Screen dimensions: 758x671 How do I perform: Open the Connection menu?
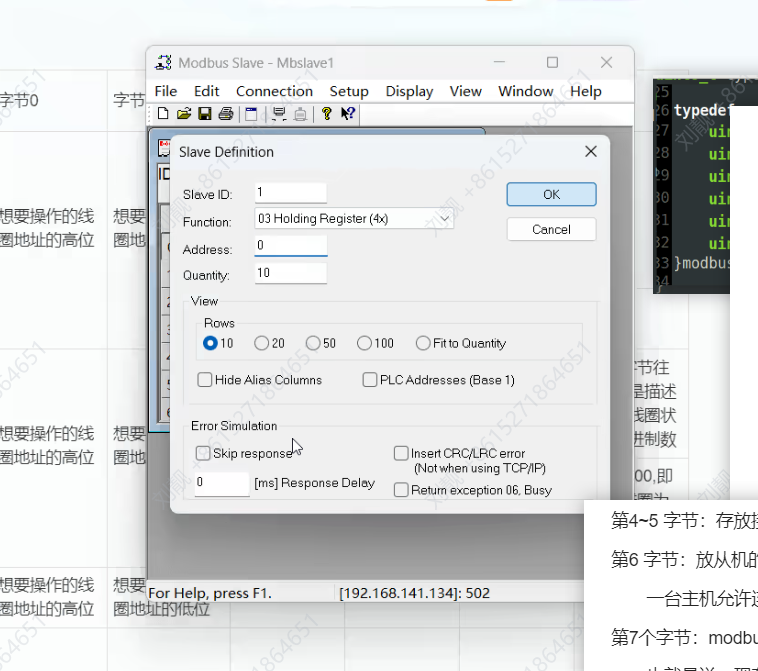click(274, 91)
